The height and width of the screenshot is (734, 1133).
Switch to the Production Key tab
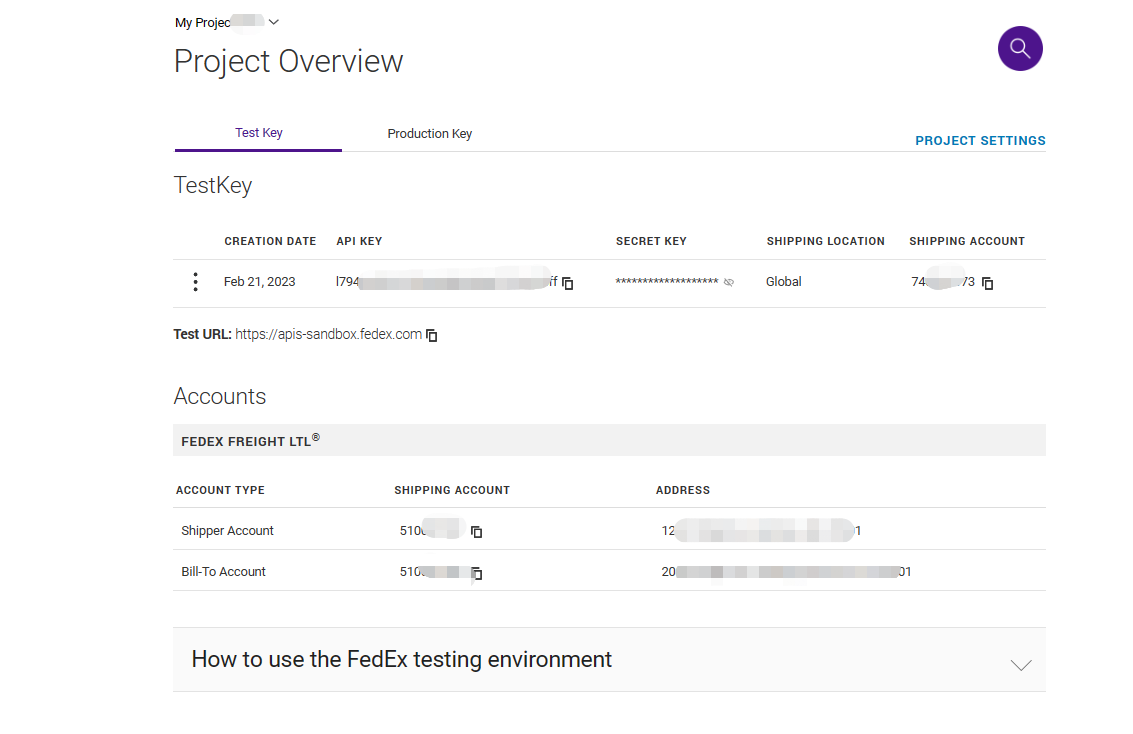coord(430,134)
